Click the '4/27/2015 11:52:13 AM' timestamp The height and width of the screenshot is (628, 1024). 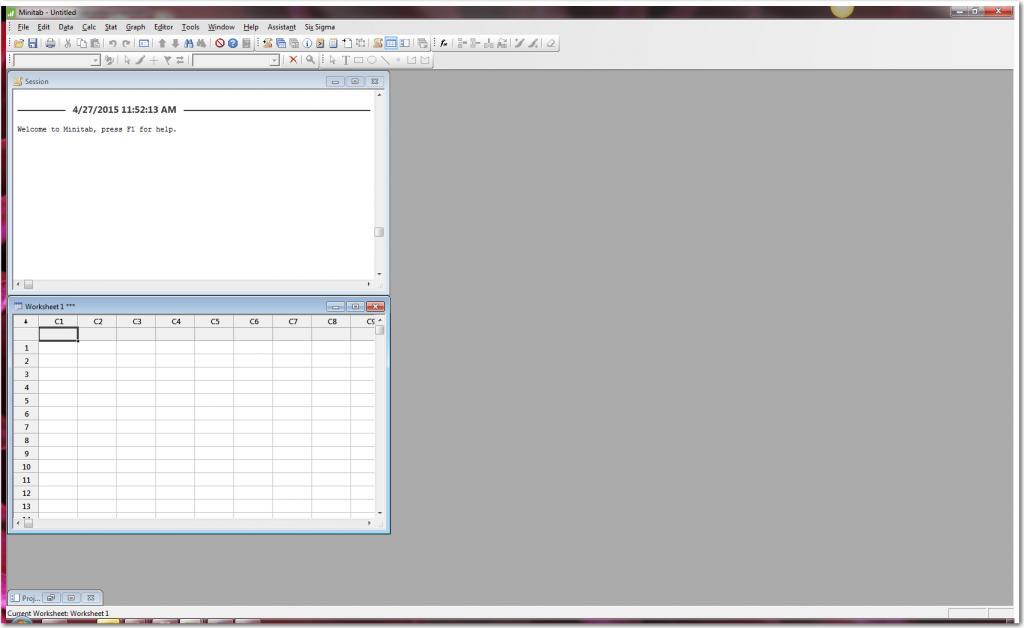click(124, 110)
